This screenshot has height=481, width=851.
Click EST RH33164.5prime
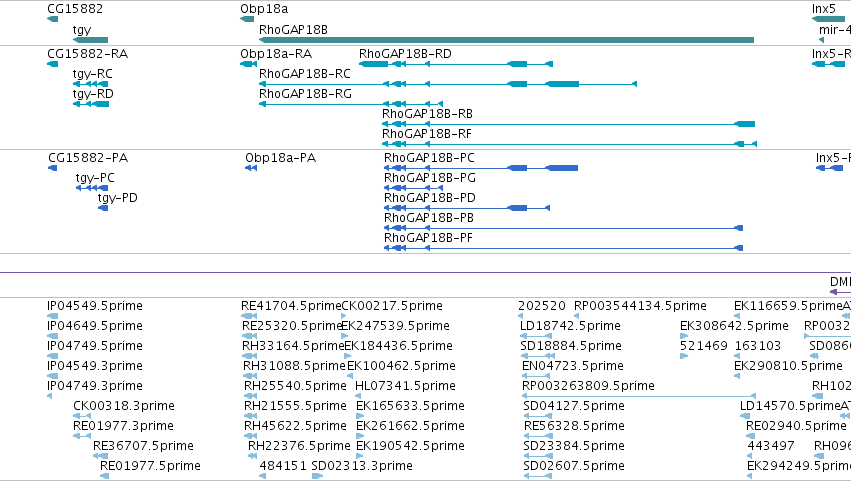(293, 346)
